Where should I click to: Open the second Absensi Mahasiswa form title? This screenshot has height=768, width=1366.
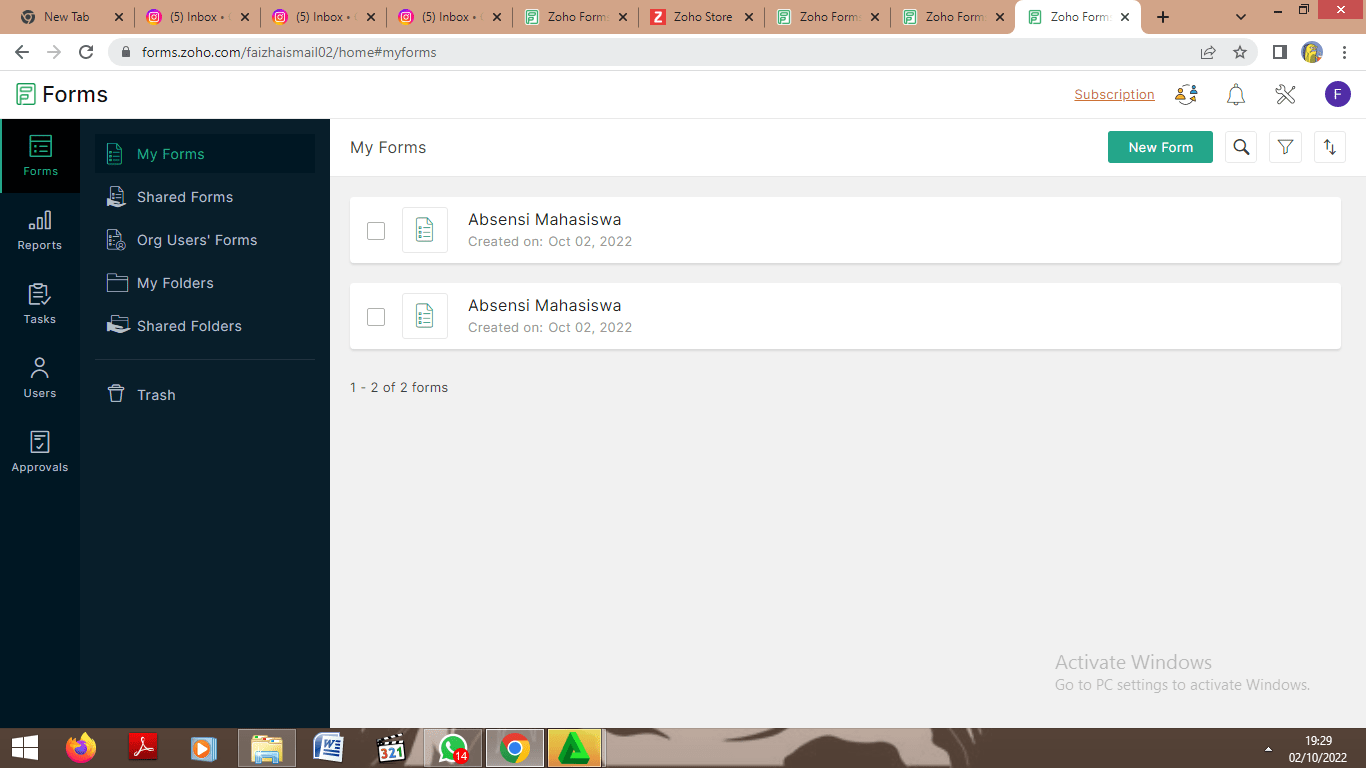pos(545,306)
